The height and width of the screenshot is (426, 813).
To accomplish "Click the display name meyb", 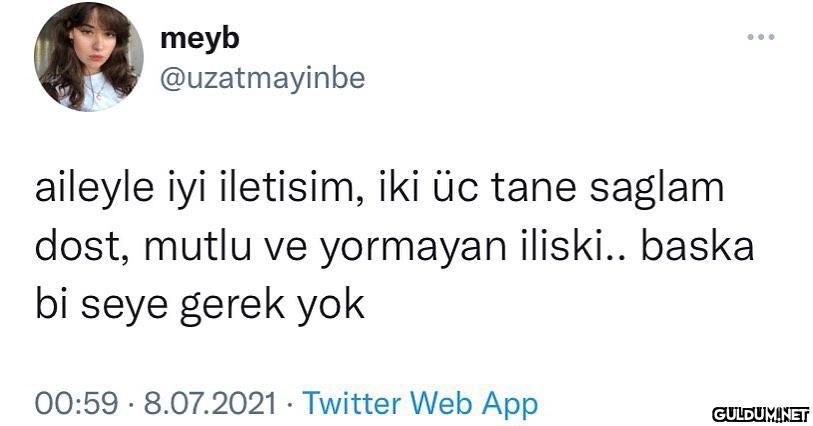I will 200,39.
